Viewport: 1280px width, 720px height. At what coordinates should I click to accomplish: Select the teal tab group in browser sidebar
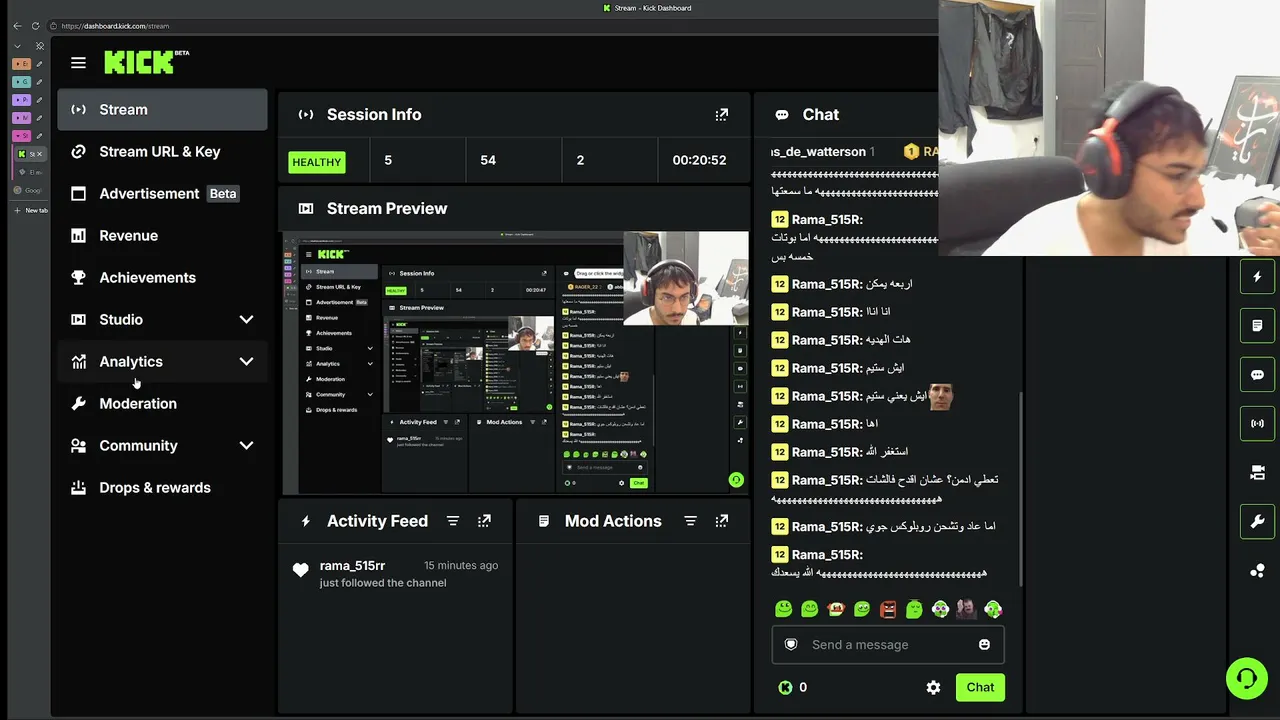(x=21, y=82)
